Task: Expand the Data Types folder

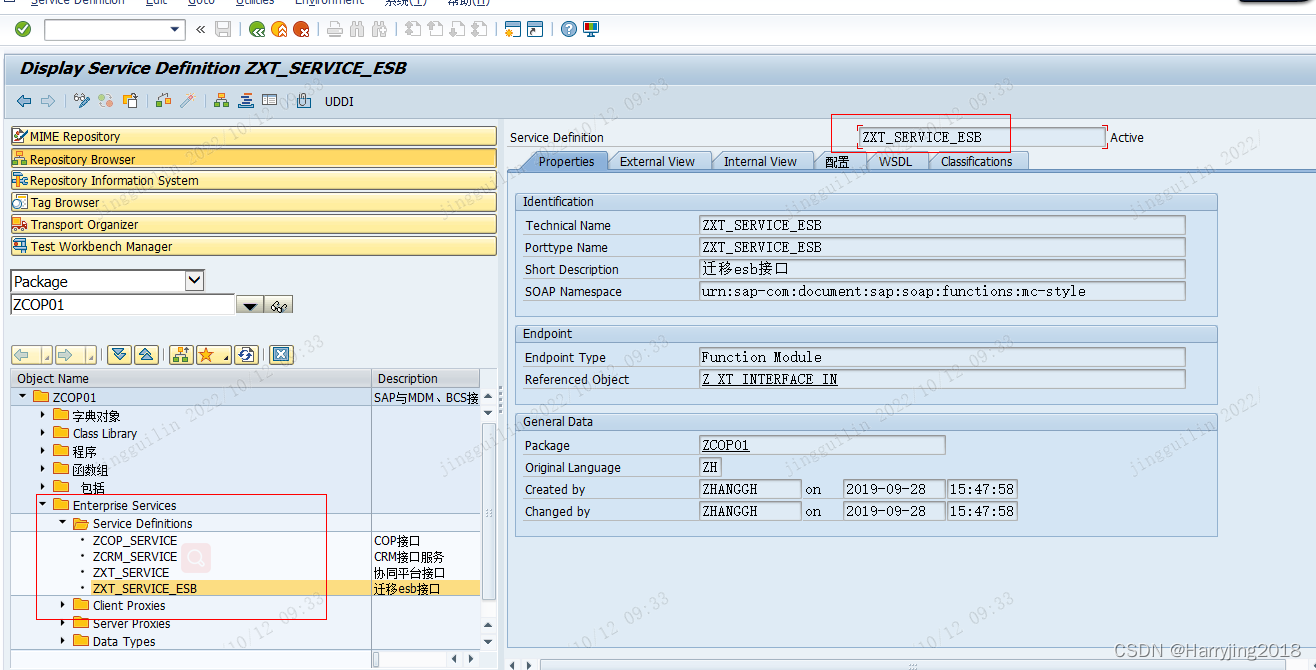Action: [x=63, y=641]
